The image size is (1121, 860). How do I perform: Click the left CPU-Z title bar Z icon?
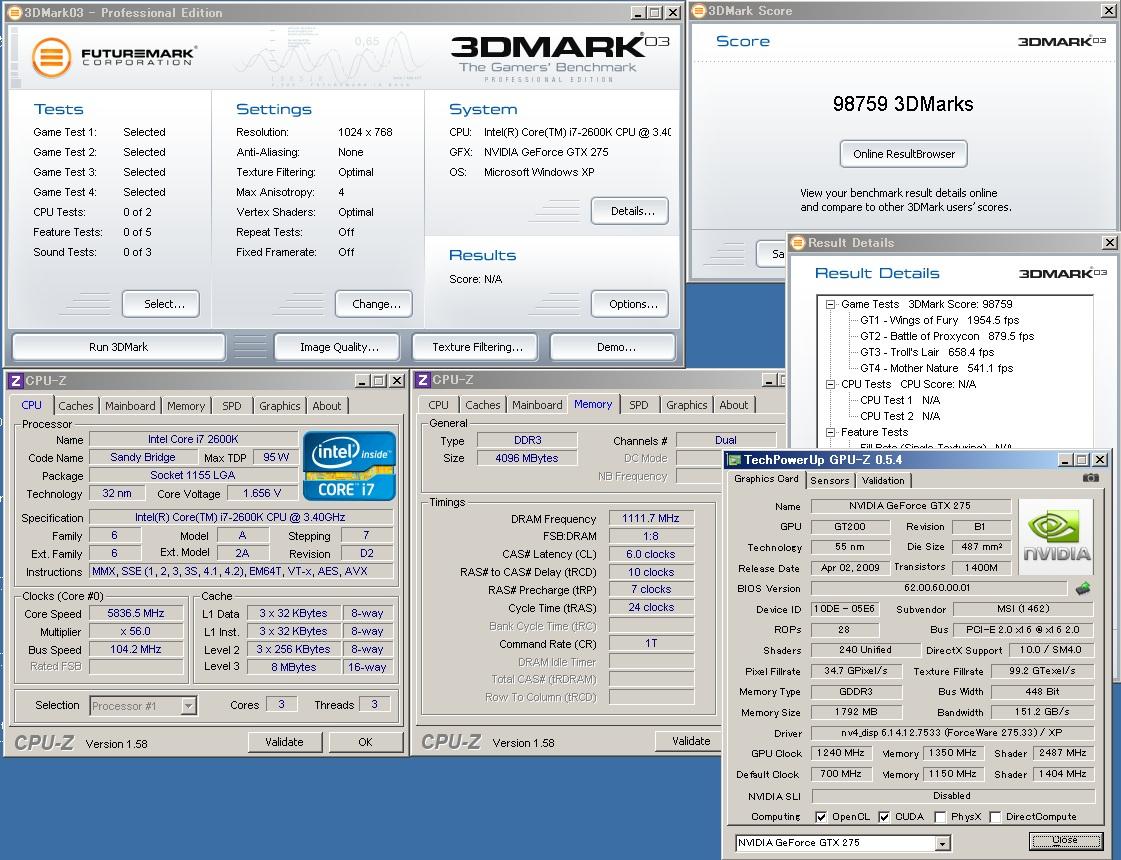16,380
